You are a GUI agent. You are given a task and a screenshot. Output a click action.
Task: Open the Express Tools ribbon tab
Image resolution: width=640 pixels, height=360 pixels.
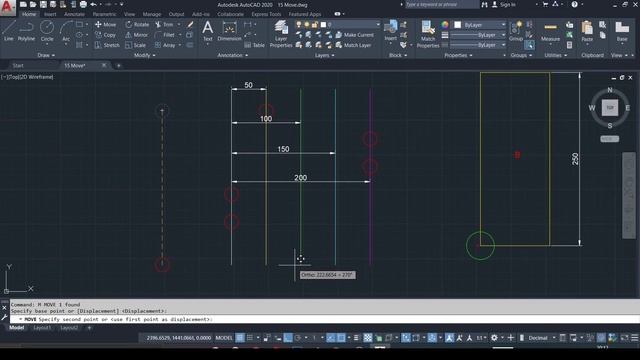[266, 14]
